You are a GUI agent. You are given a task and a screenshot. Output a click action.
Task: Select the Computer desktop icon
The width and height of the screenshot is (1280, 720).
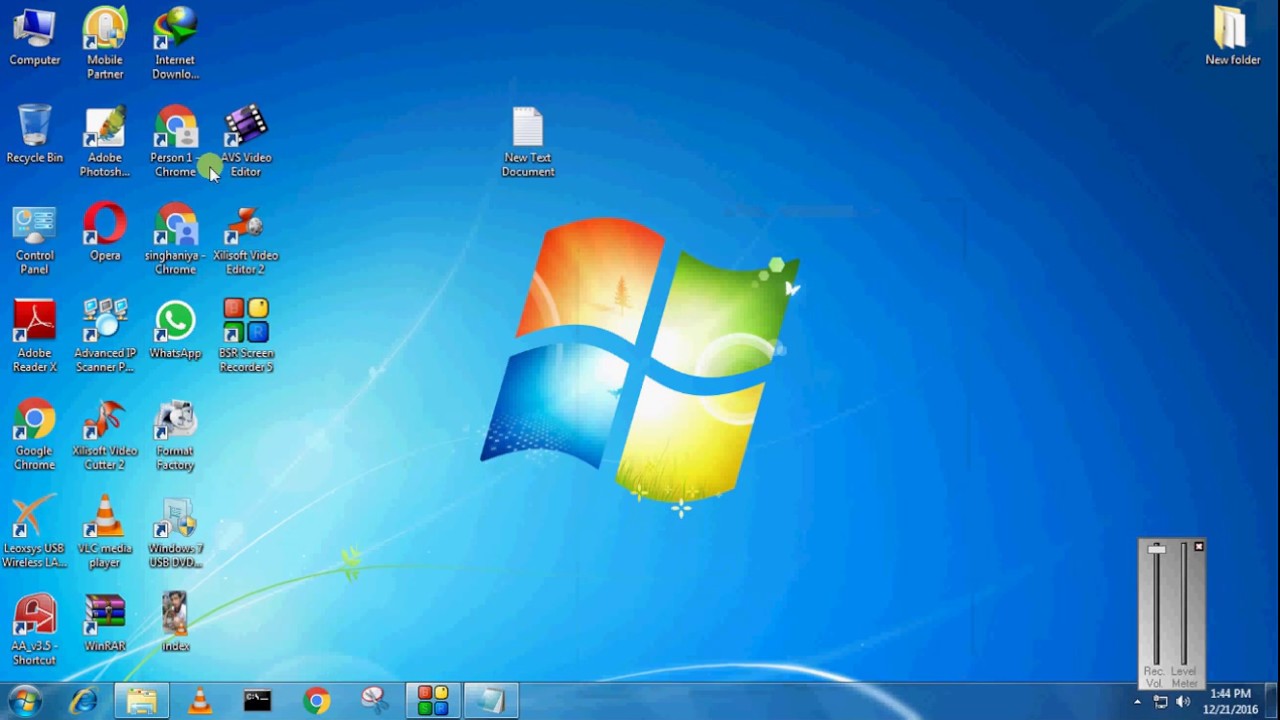(x=34, y=37)
